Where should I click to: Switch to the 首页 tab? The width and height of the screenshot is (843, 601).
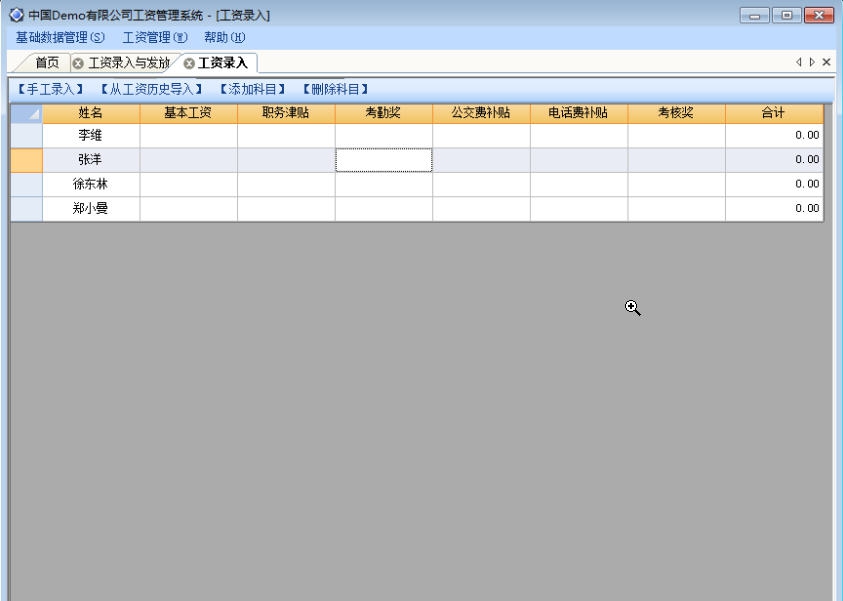point(47,63)
